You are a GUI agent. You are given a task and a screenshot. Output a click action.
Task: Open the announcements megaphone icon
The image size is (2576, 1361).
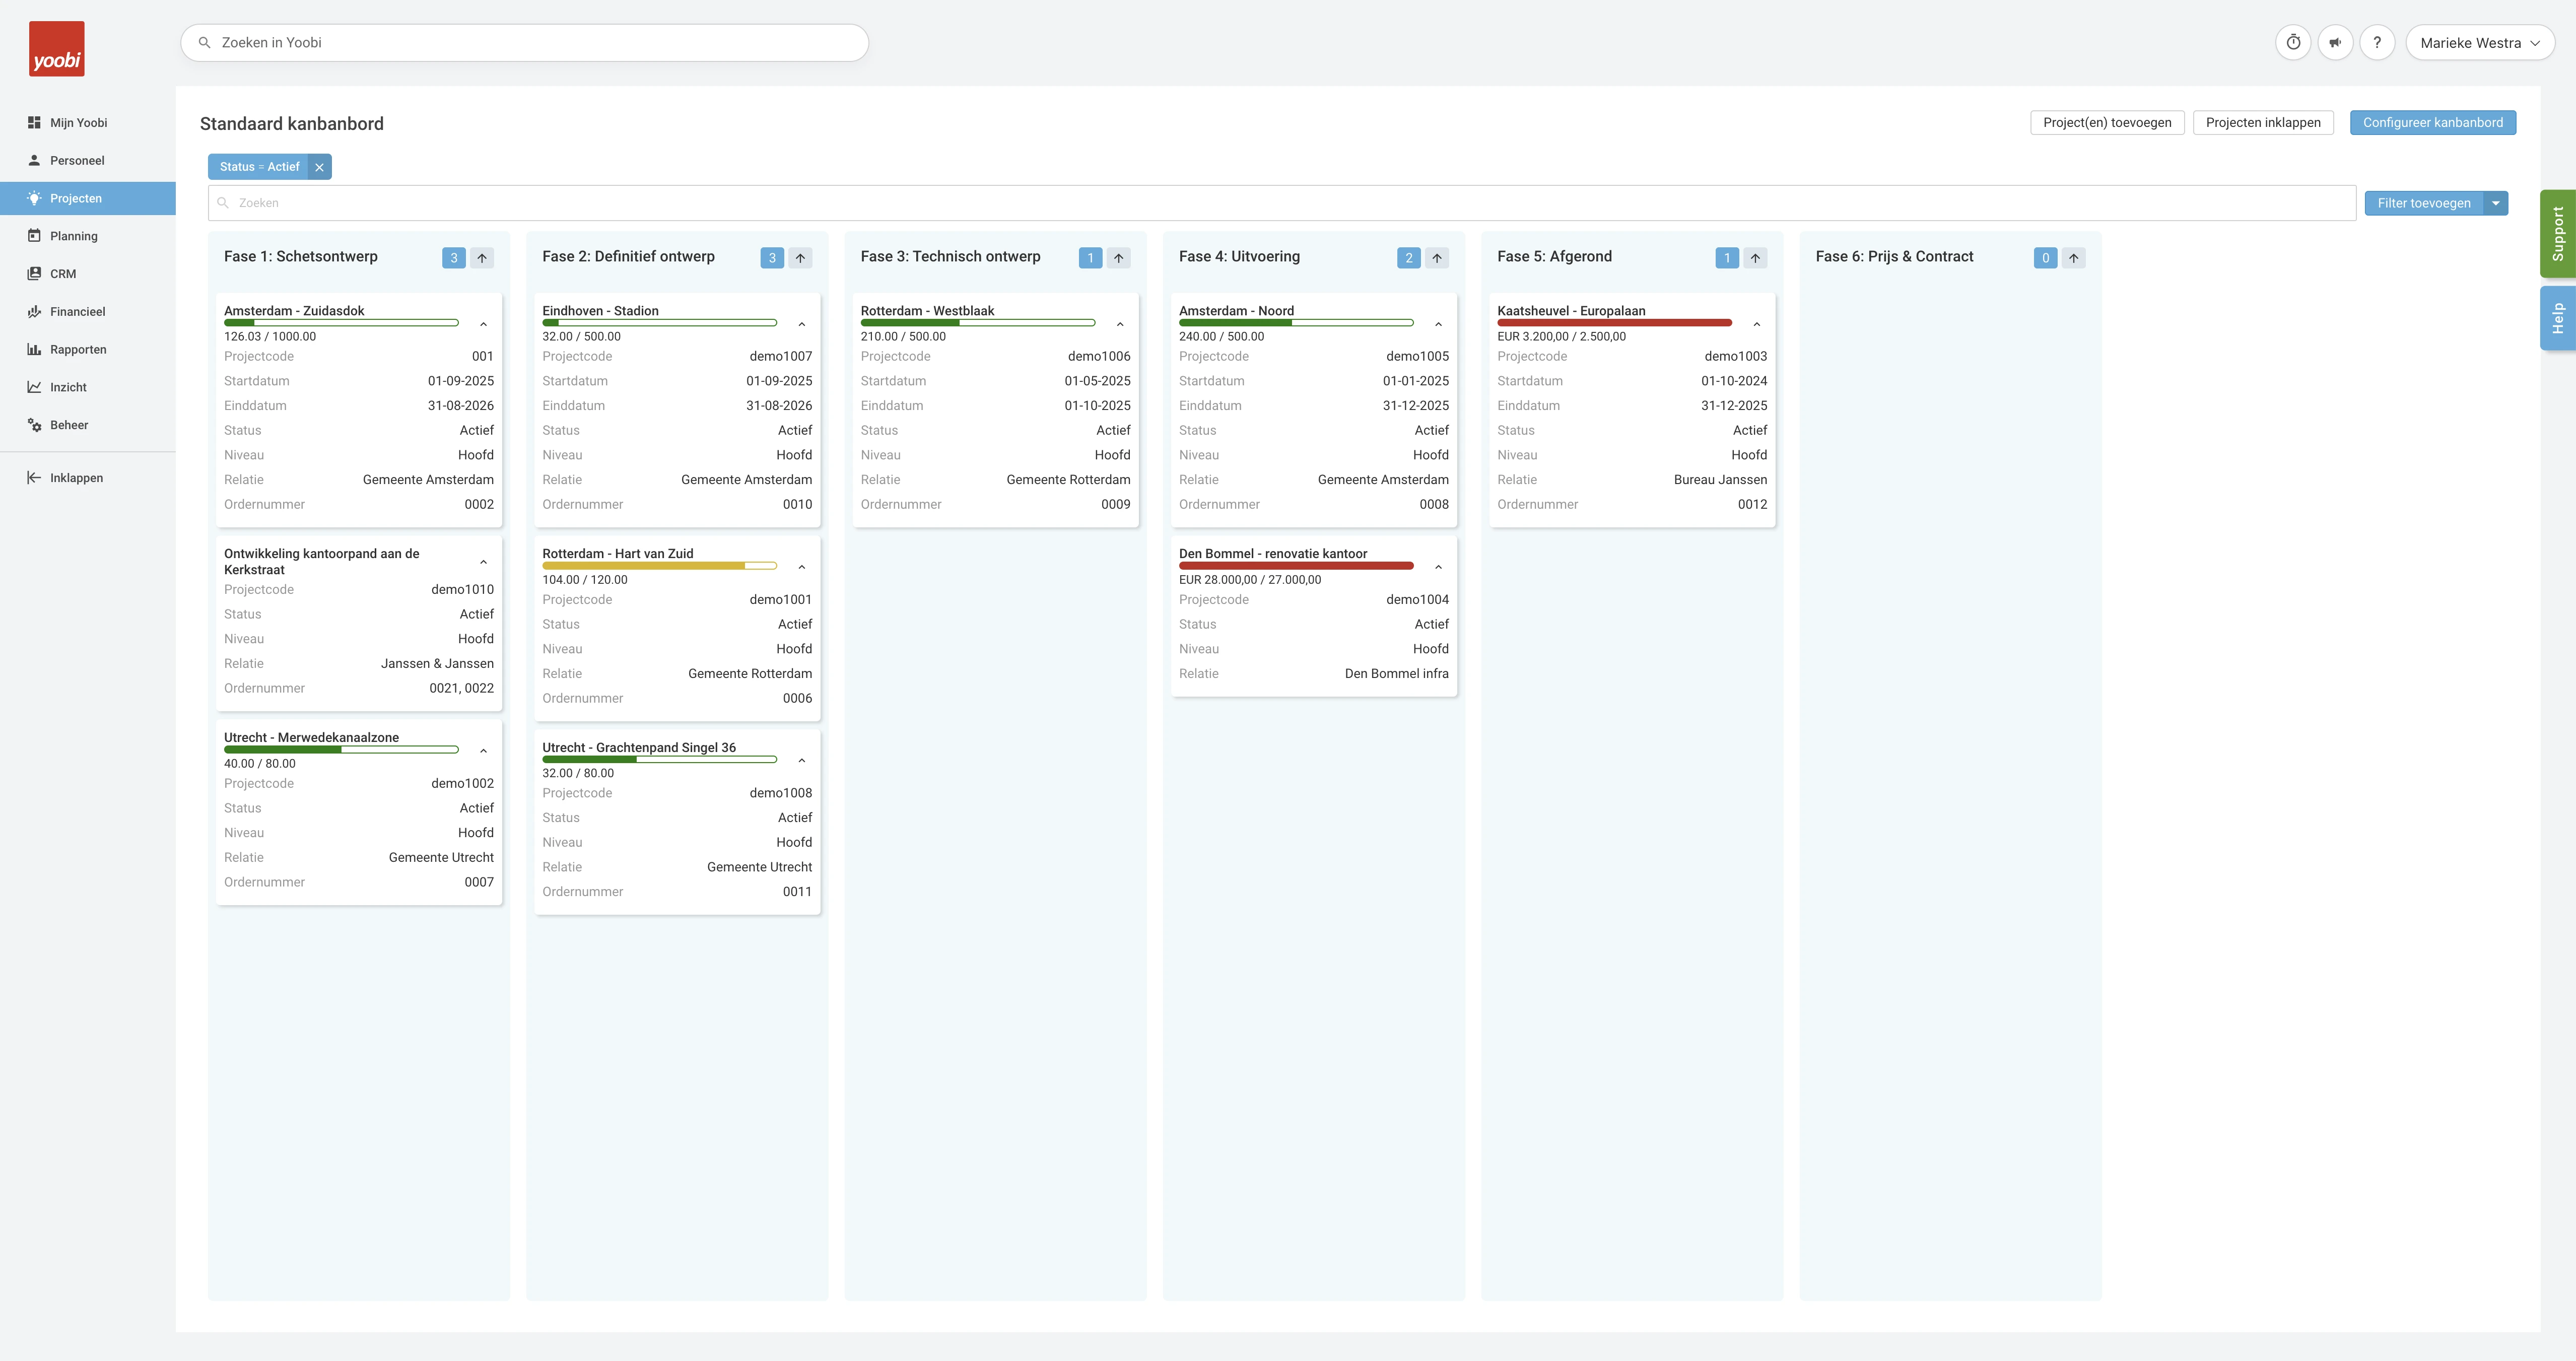2335,43
